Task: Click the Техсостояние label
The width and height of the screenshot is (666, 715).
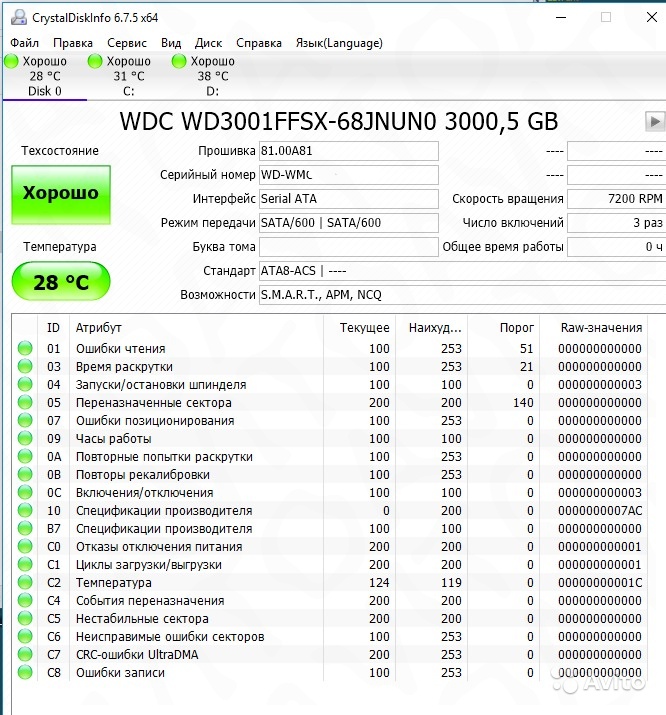Action: click(60, 151)
